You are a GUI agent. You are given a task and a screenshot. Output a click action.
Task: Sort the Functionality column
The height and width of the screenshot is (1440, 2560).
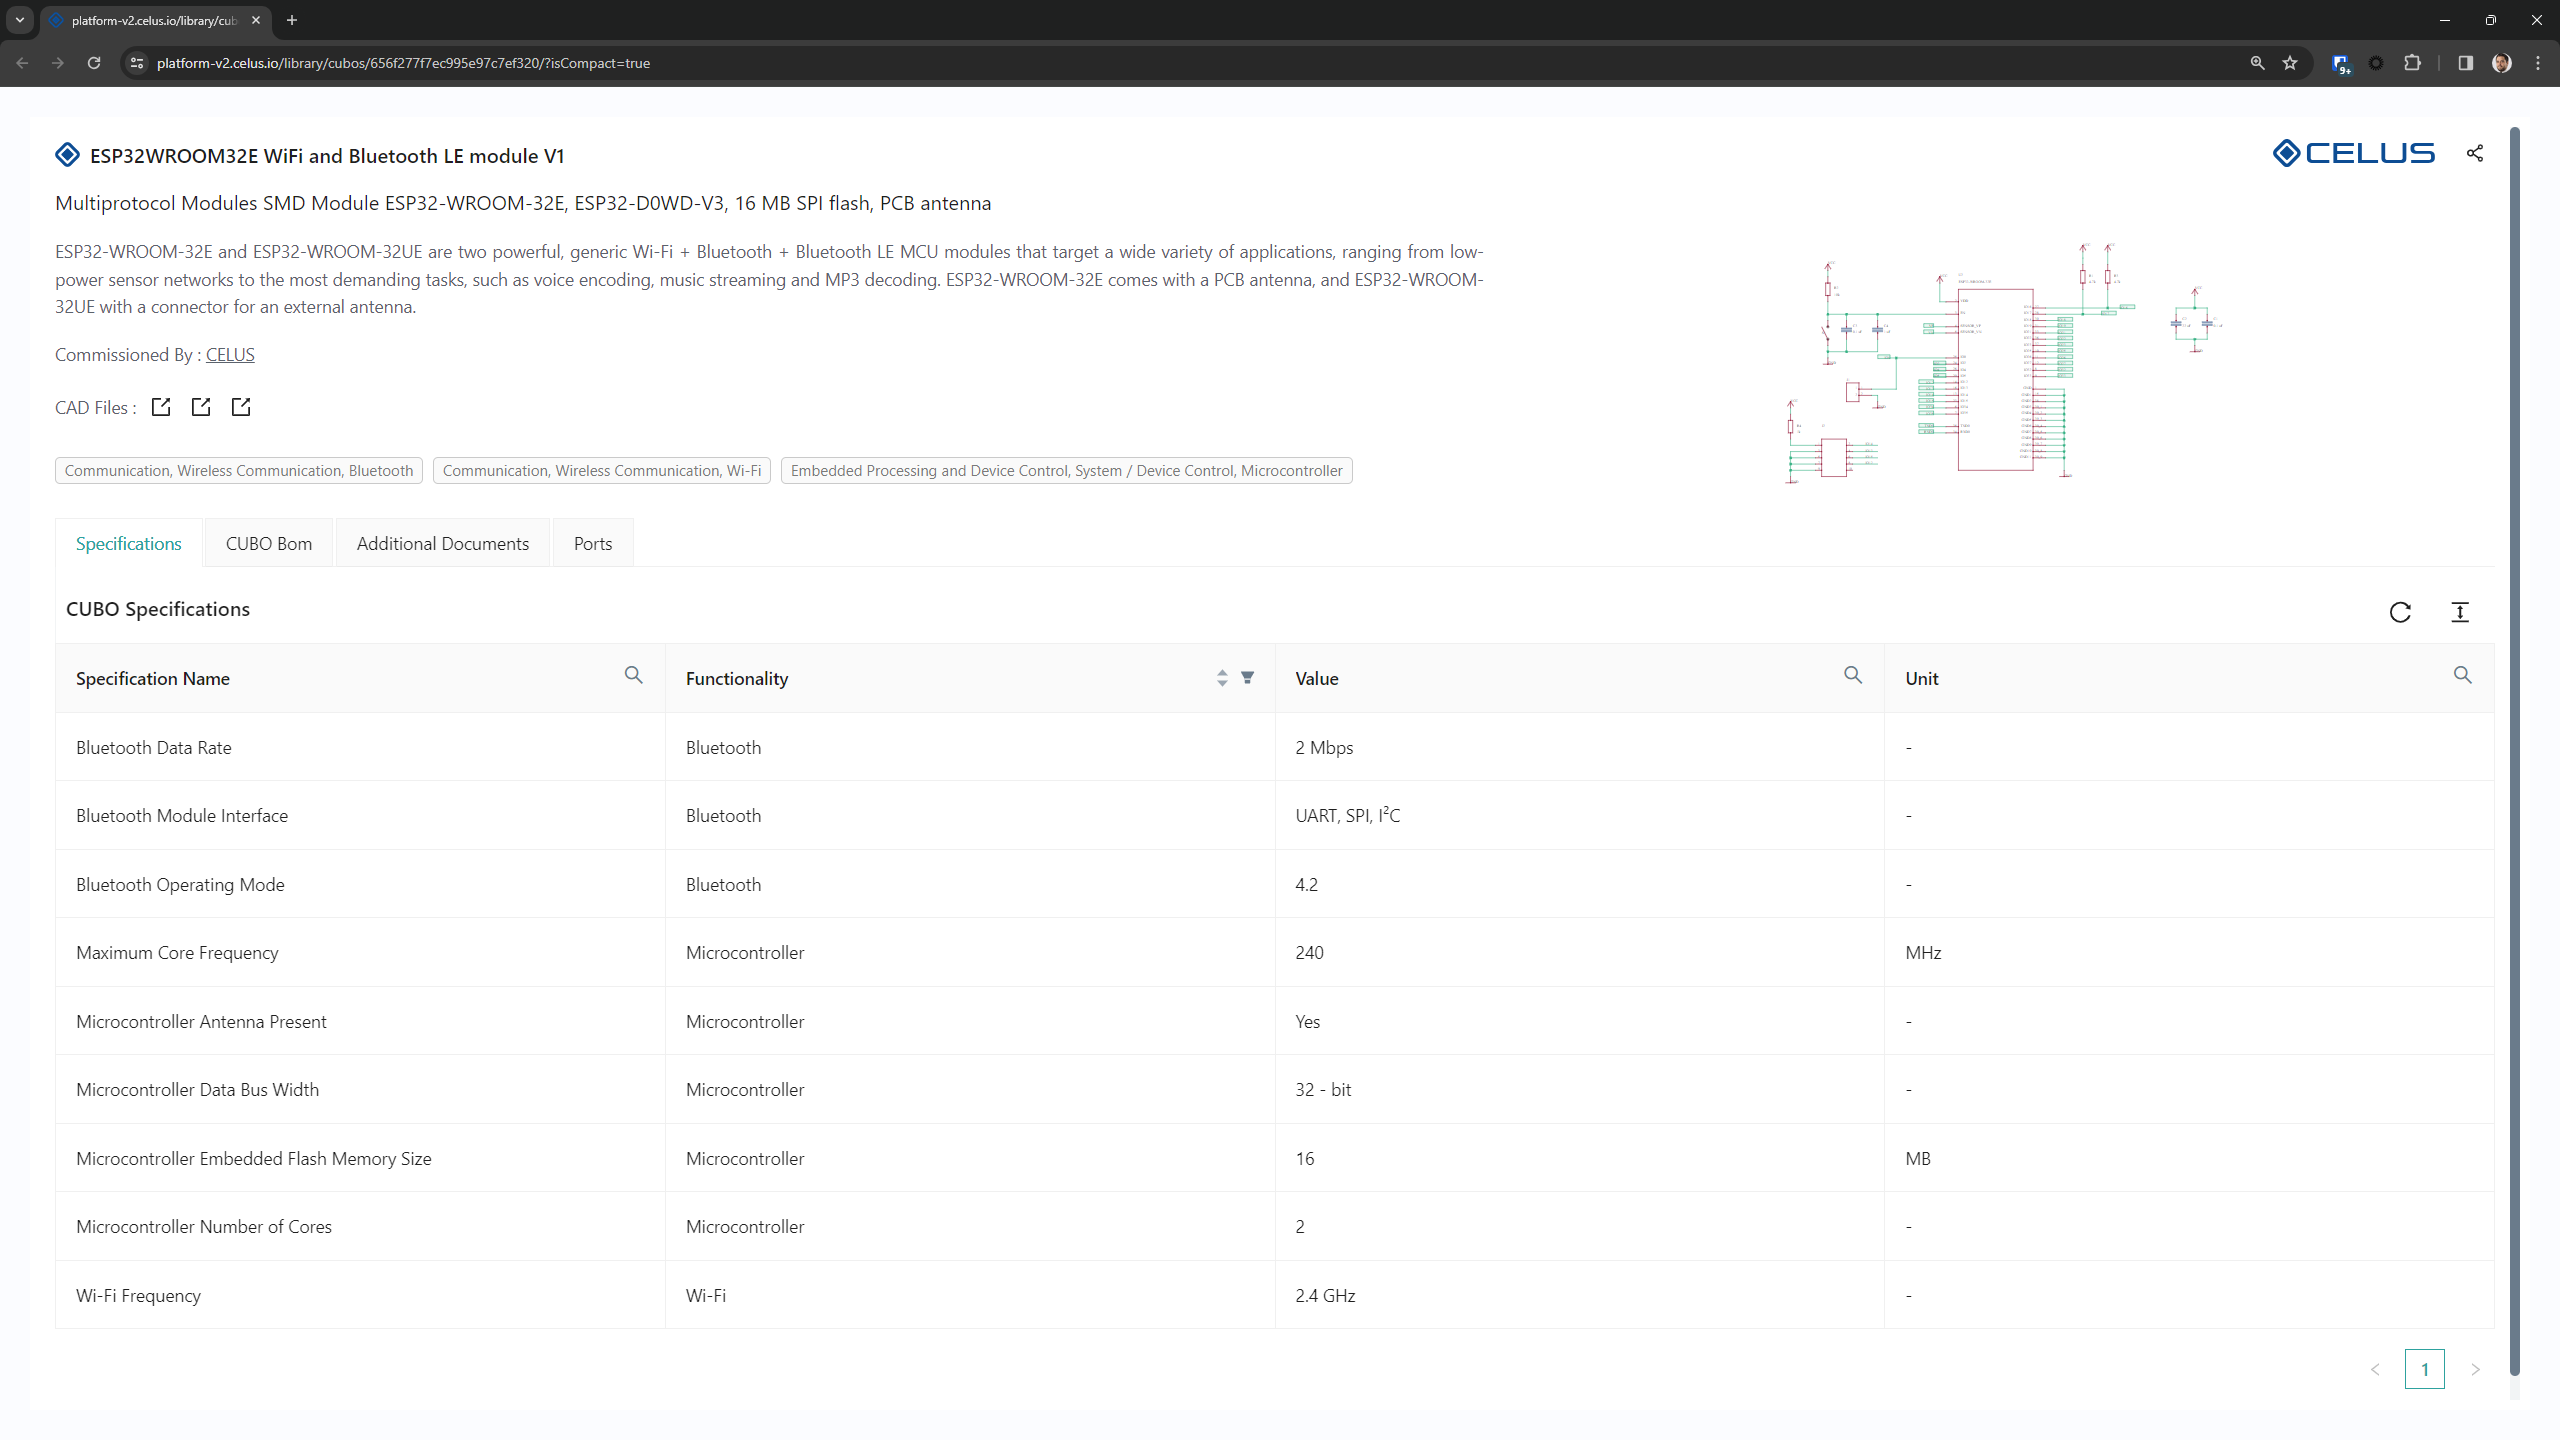pos(1222,678)
